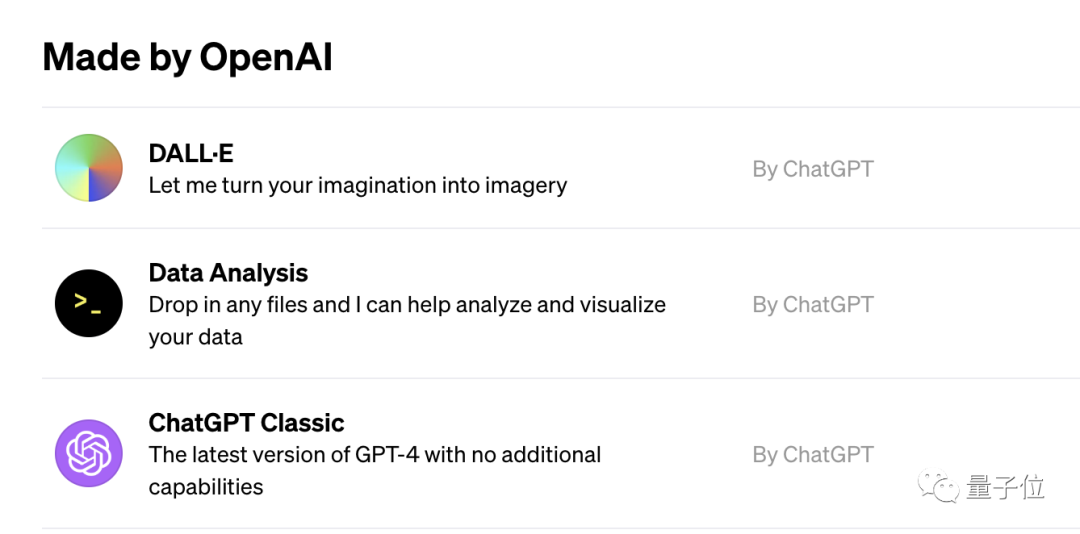Click 'By ChatGPT' in the Data Analysis row
Viewport: 1080px width, 534px height.
[x=813, y=304]
